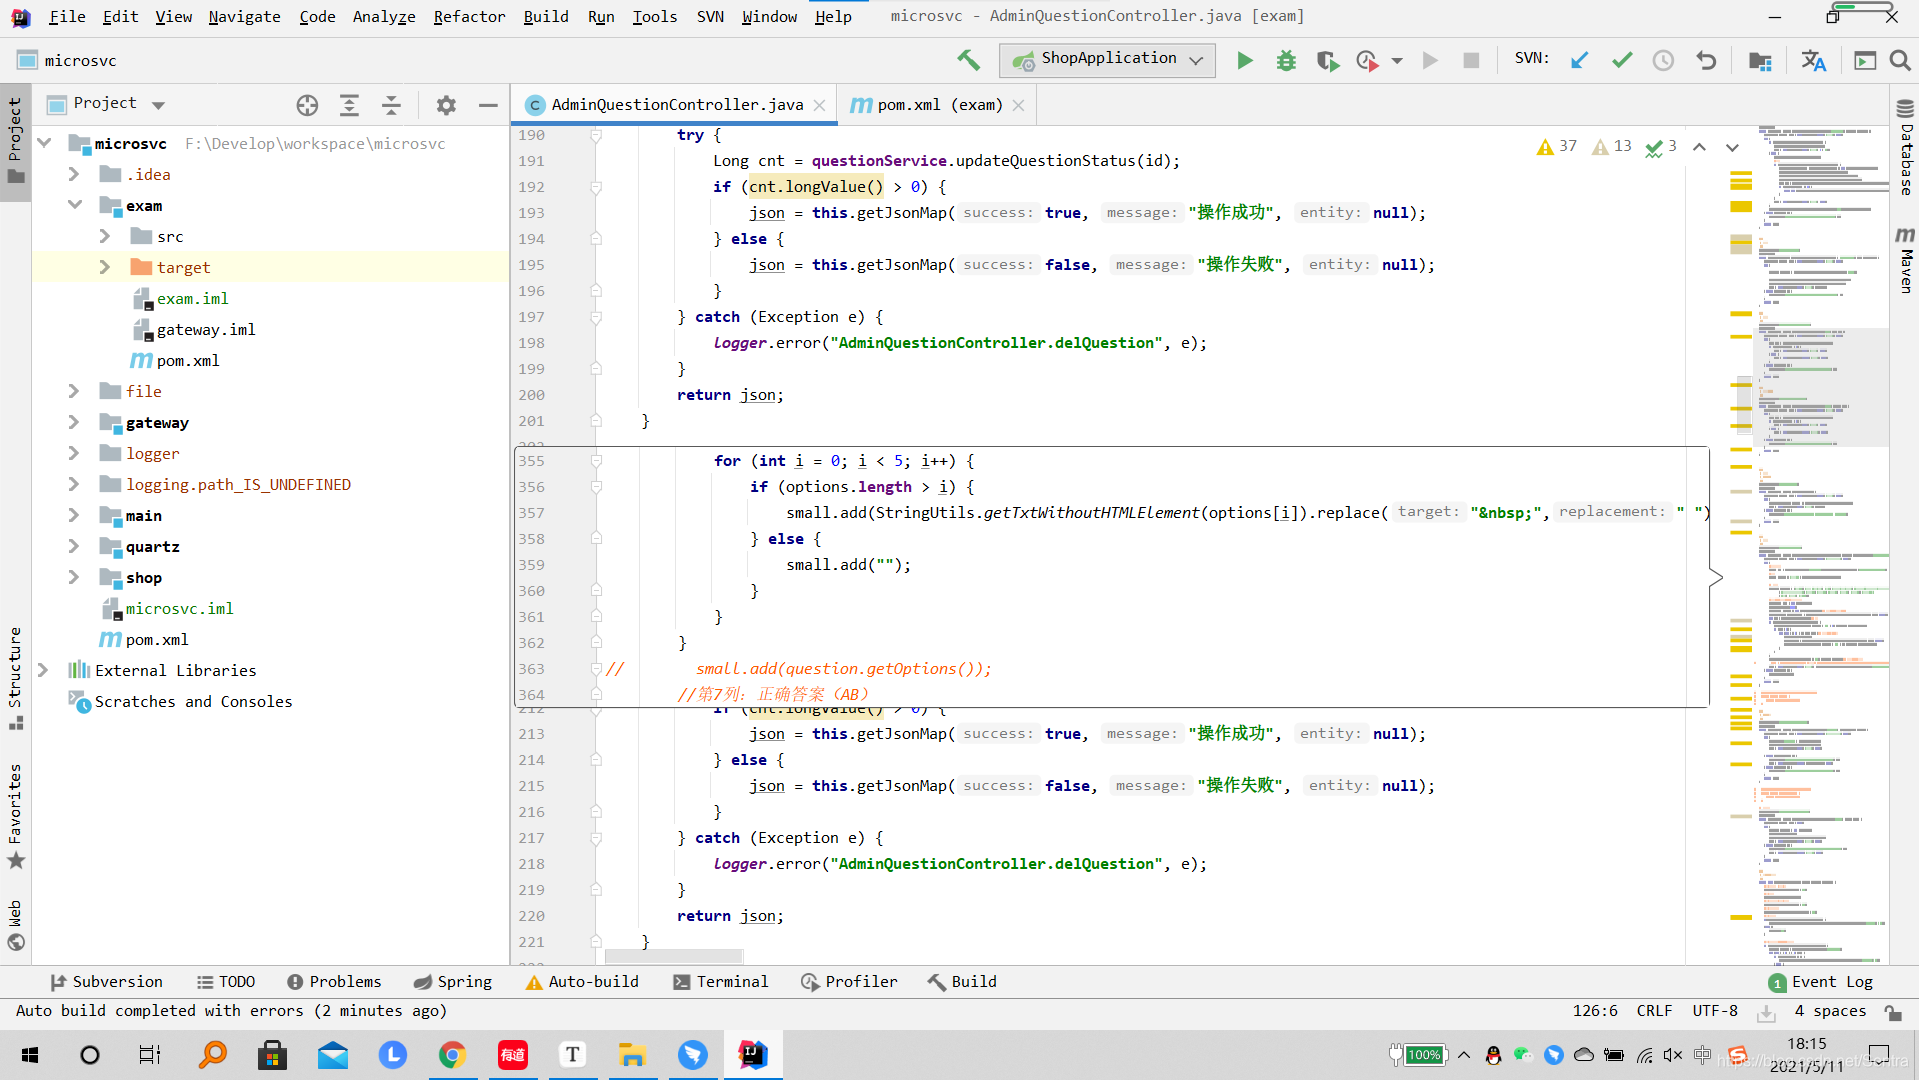Expand External Libraries node
The image size is (1919, 1080).
43,670
